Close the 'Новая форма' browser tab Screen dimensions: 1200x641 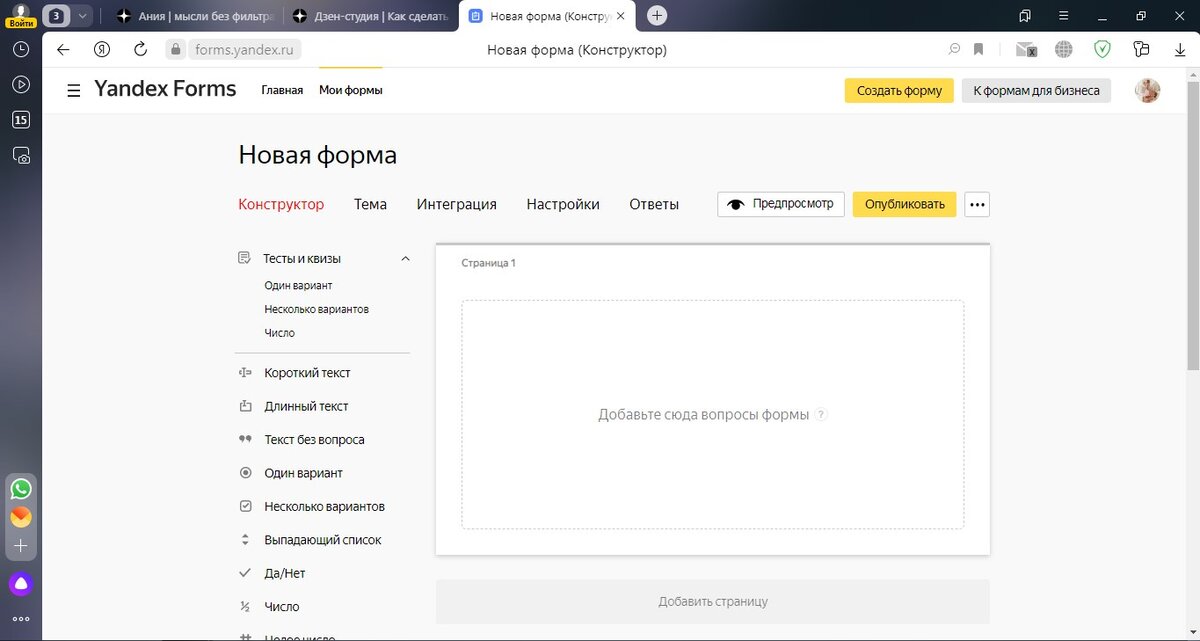point(621,16)
